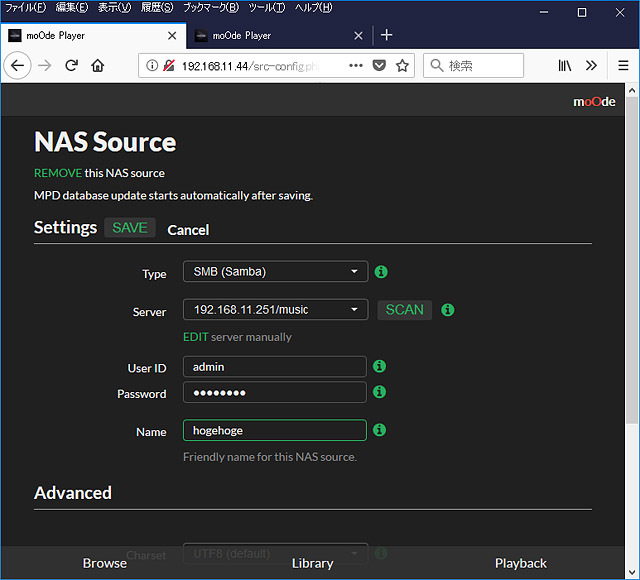Open the moOde logo menu
The height and width of the screenshot is (580, 640).
pos(594,102)
